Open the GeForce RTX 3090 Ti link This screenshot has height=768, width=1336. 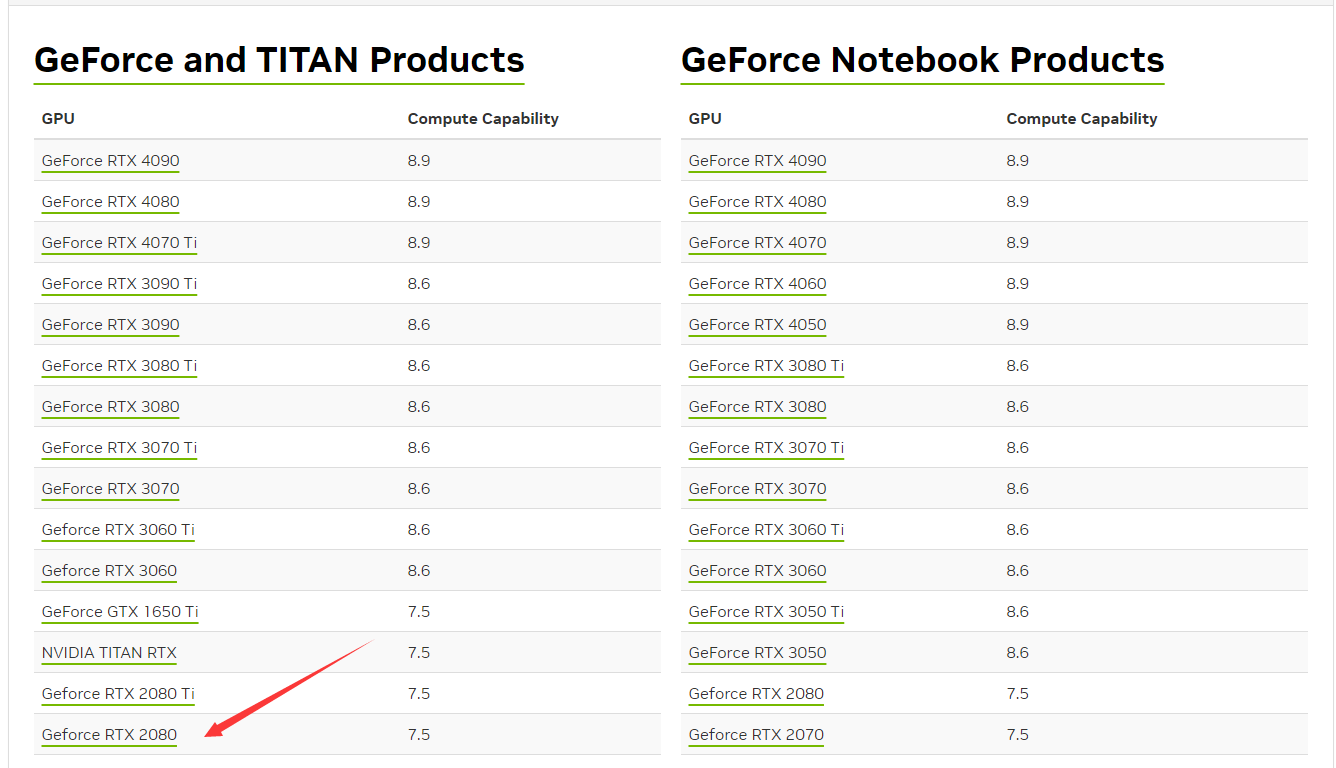pyautogui.click(x=120, y=284)
